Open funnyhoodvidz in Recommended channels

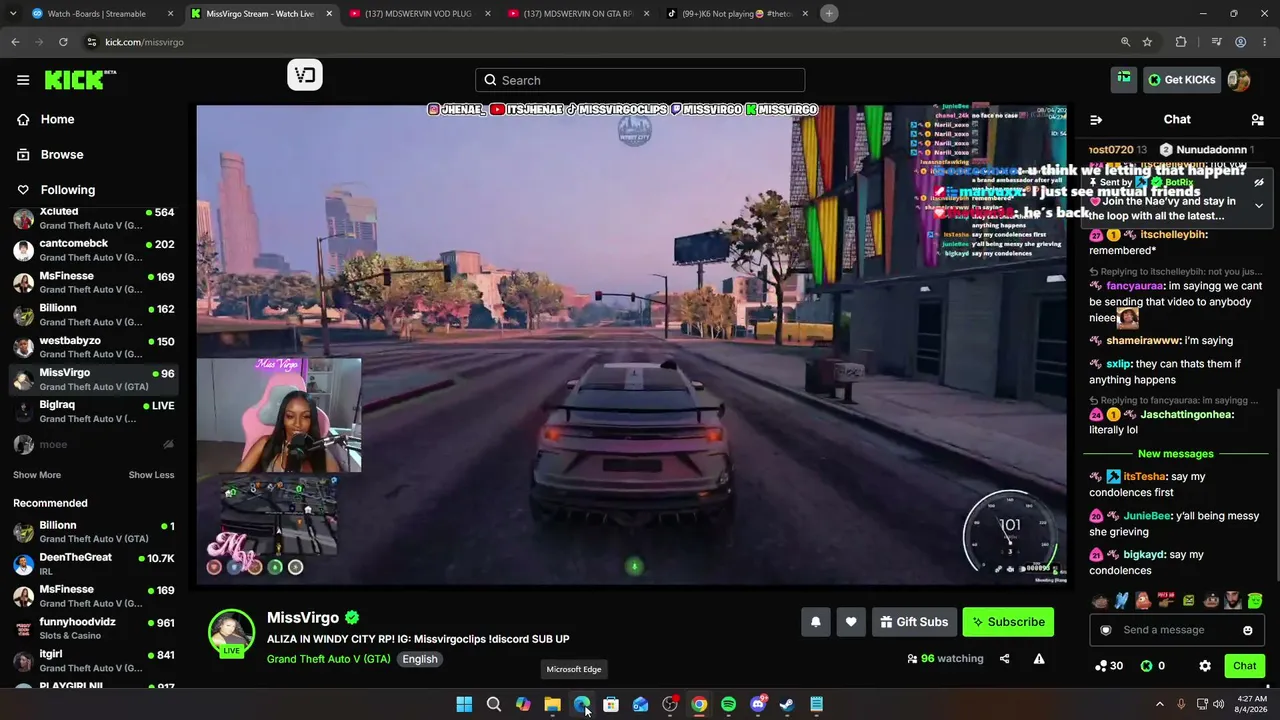(x=93, y=628)
